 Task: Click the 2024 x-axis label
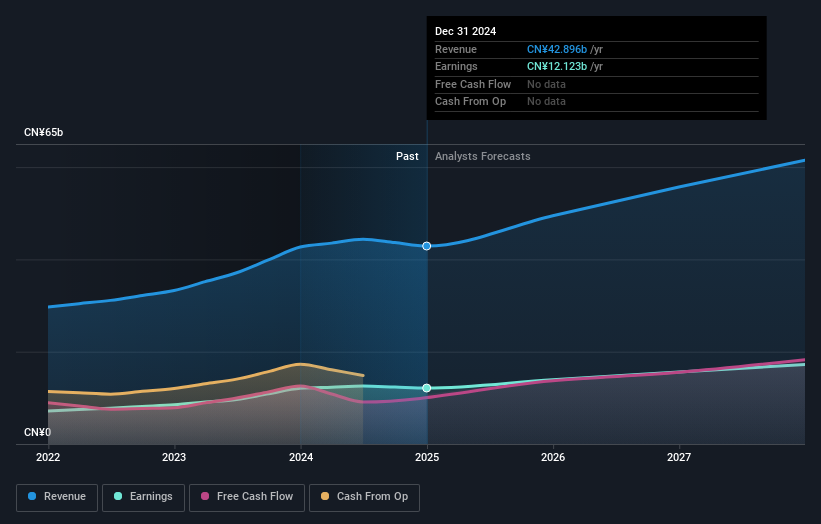[x=301, y=457]
